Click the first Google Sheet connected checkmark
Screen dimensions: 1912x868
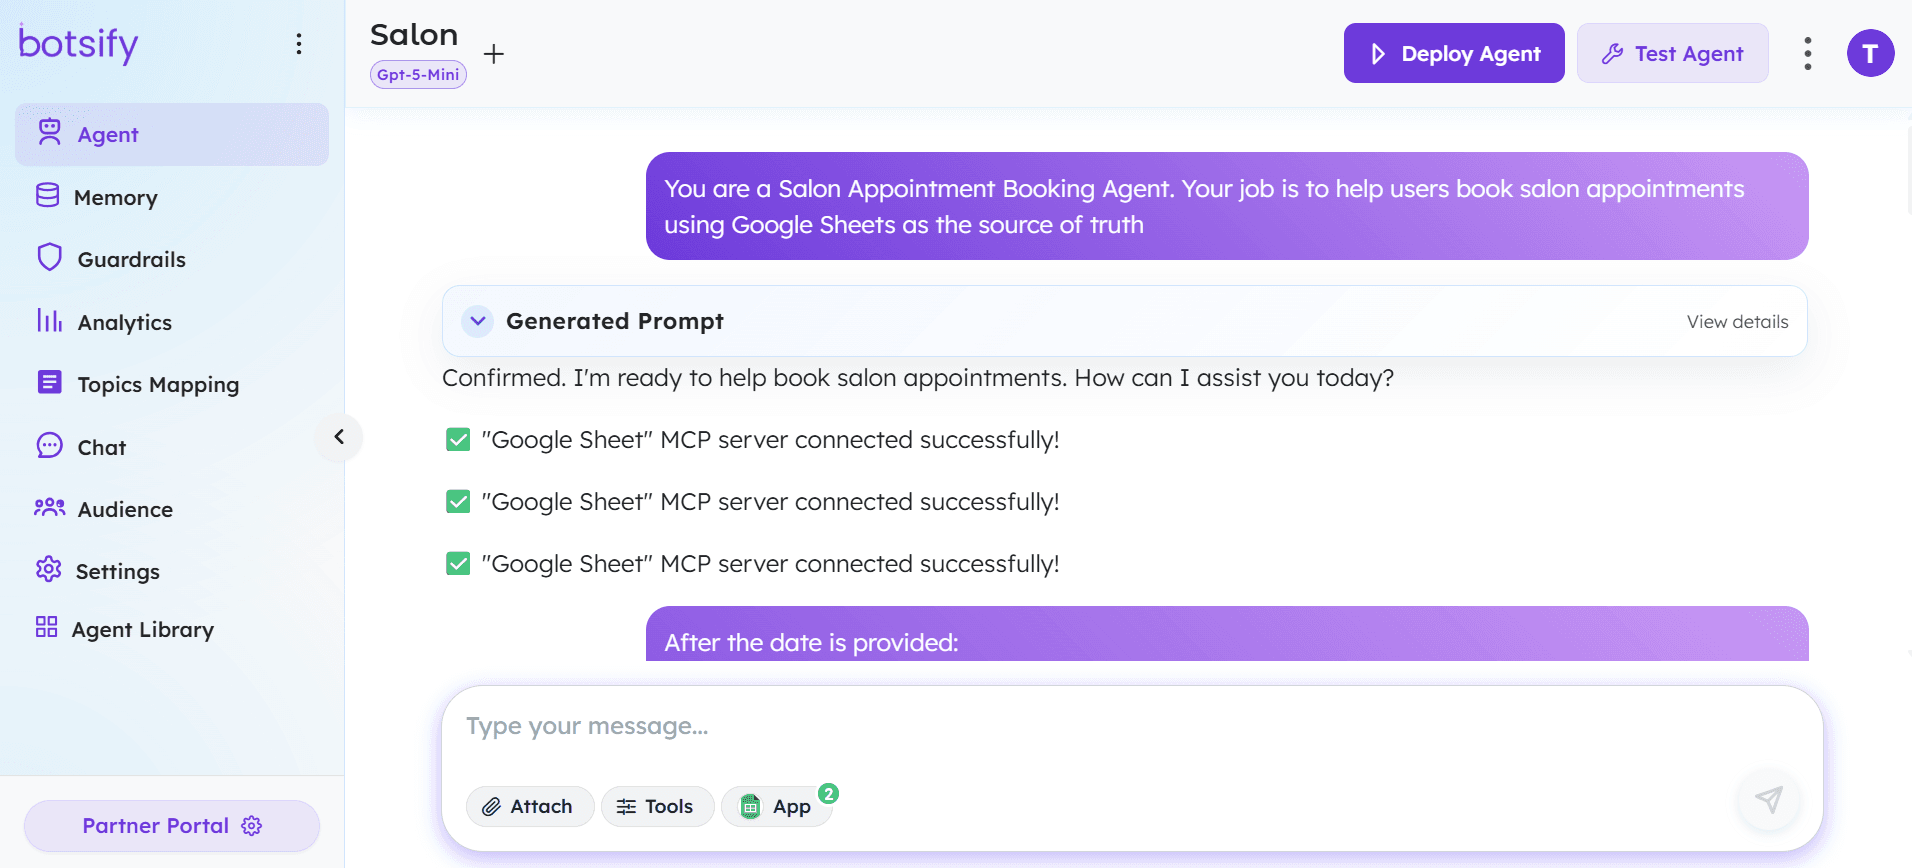458,440
